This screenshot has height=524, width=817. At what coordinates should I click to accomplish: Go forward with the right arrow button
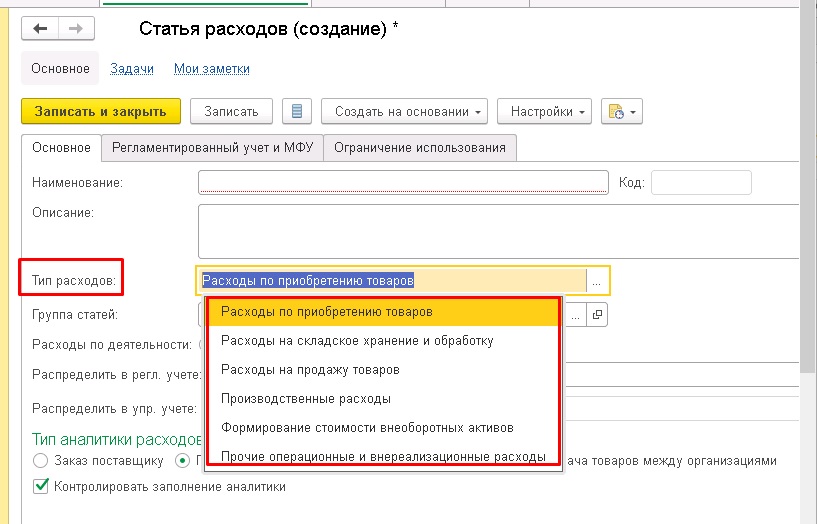[76, 28]
